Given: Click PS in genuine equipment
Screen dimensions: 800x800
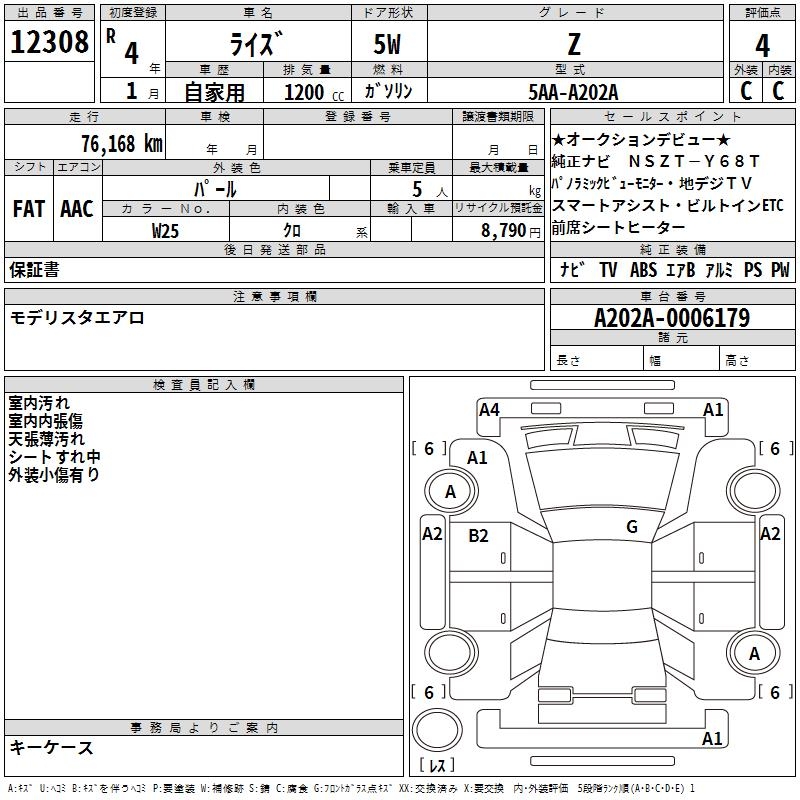Looking at the screenshot, I should pyautogui.click(x=753, y=269).
